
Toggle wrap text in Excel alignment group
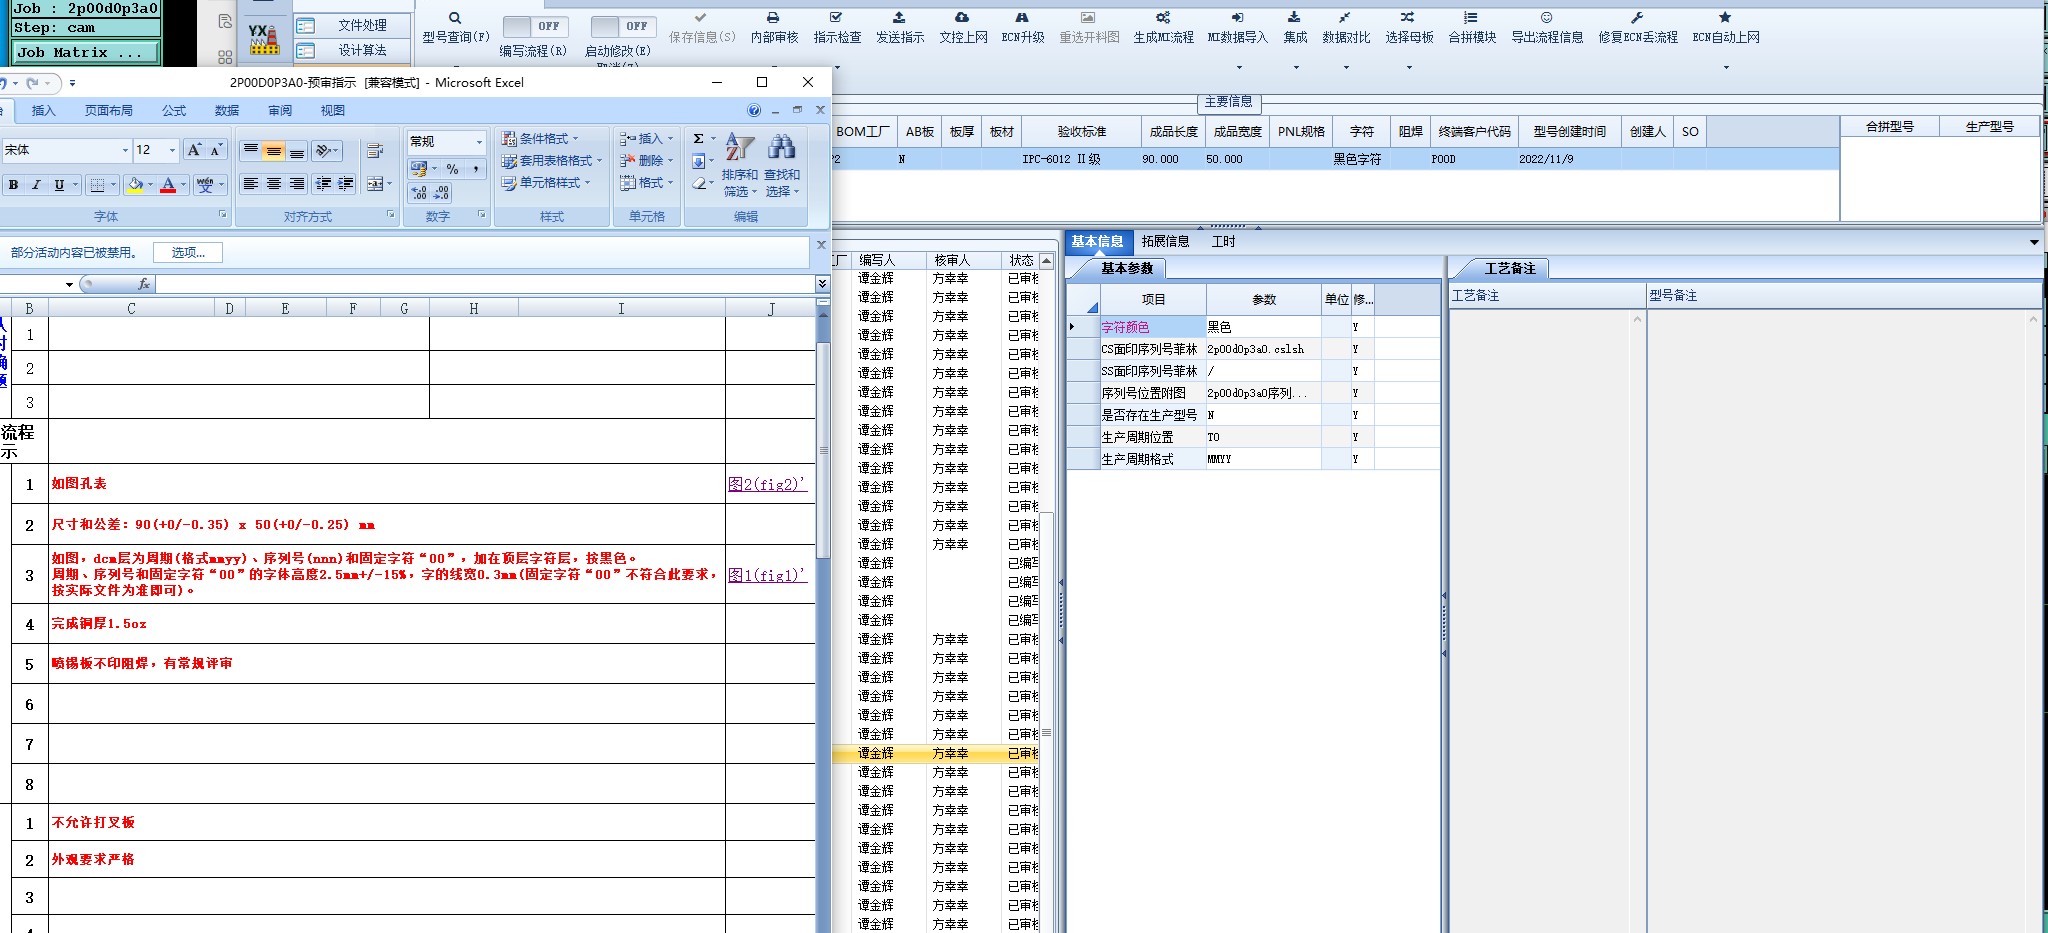(375, 151)
